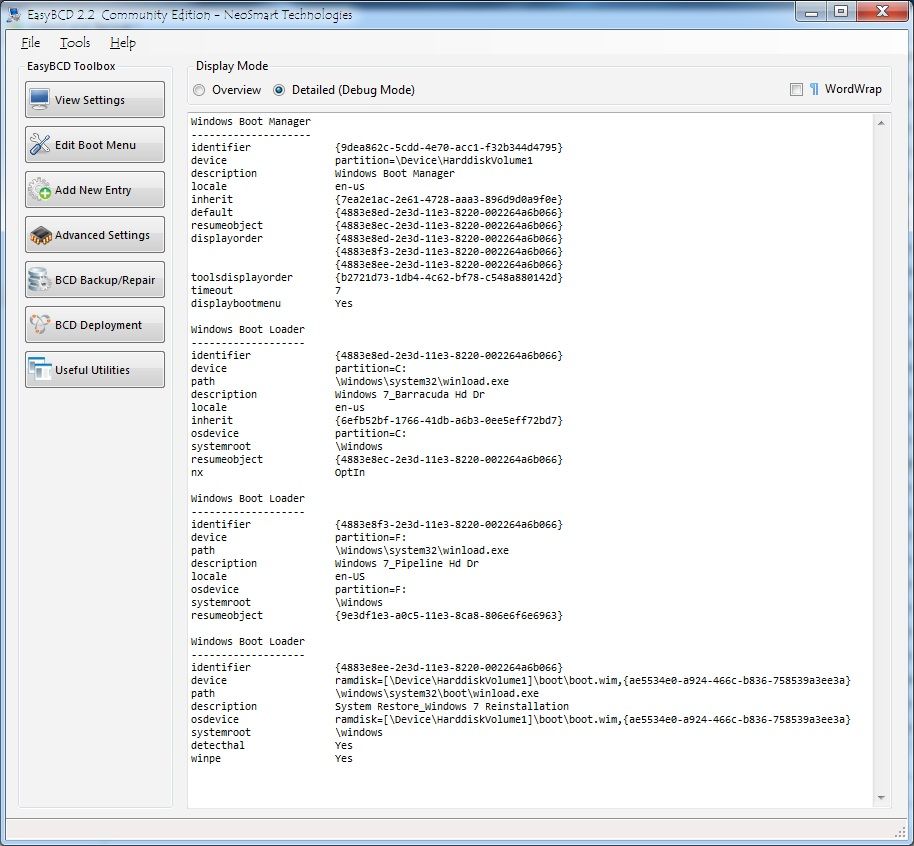Click scrollbar up arrow in text pane
The image size is (914, 846).
pyautogui.click(x=881, y=123)
